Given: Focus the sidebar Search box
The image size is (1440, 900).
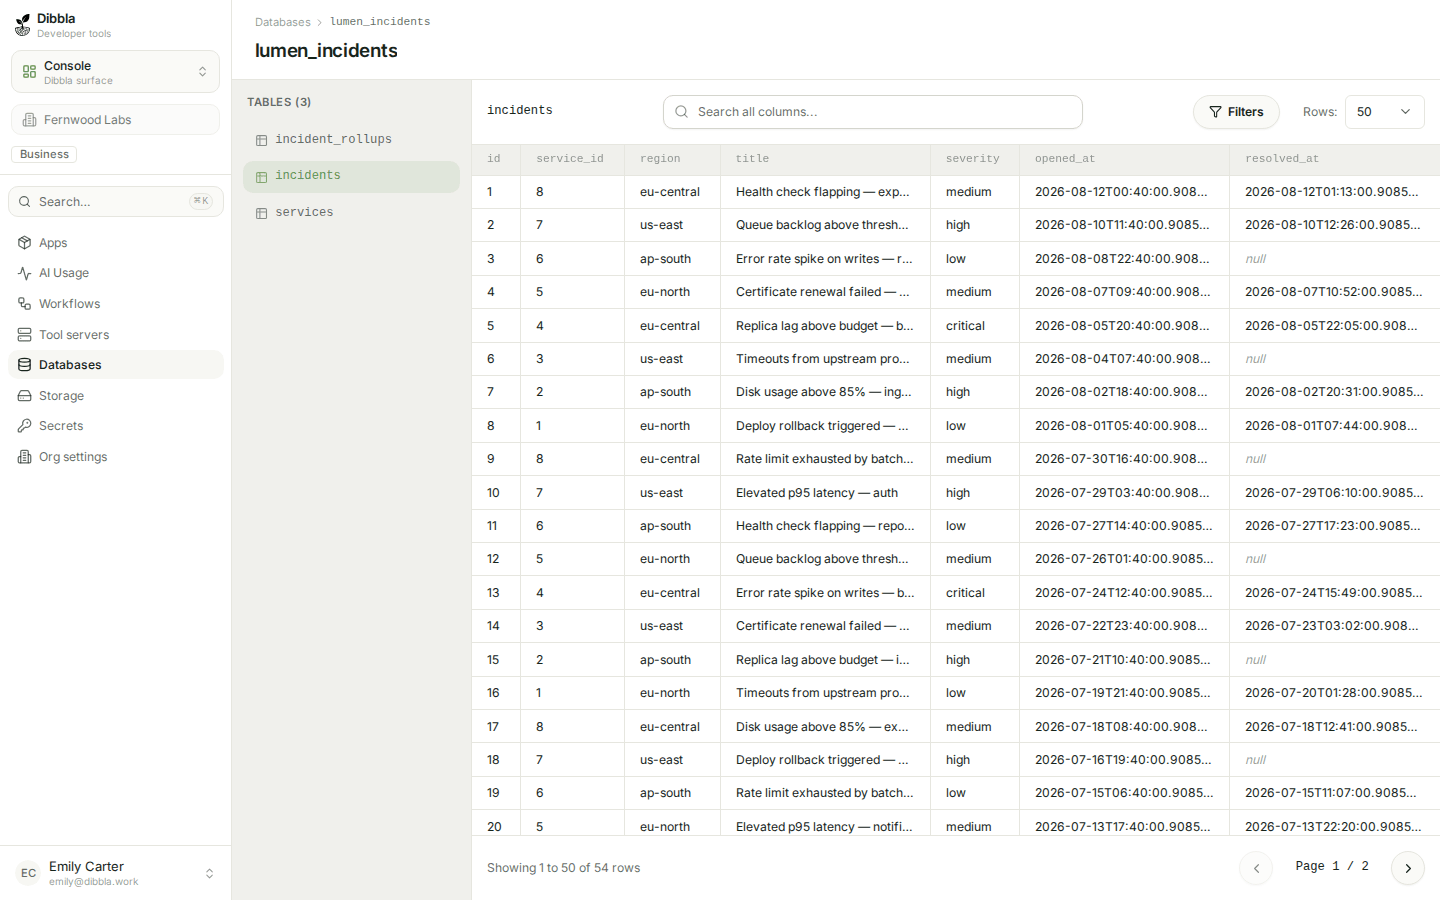Looking at the screenshot, I should click(x=116, y=202).
